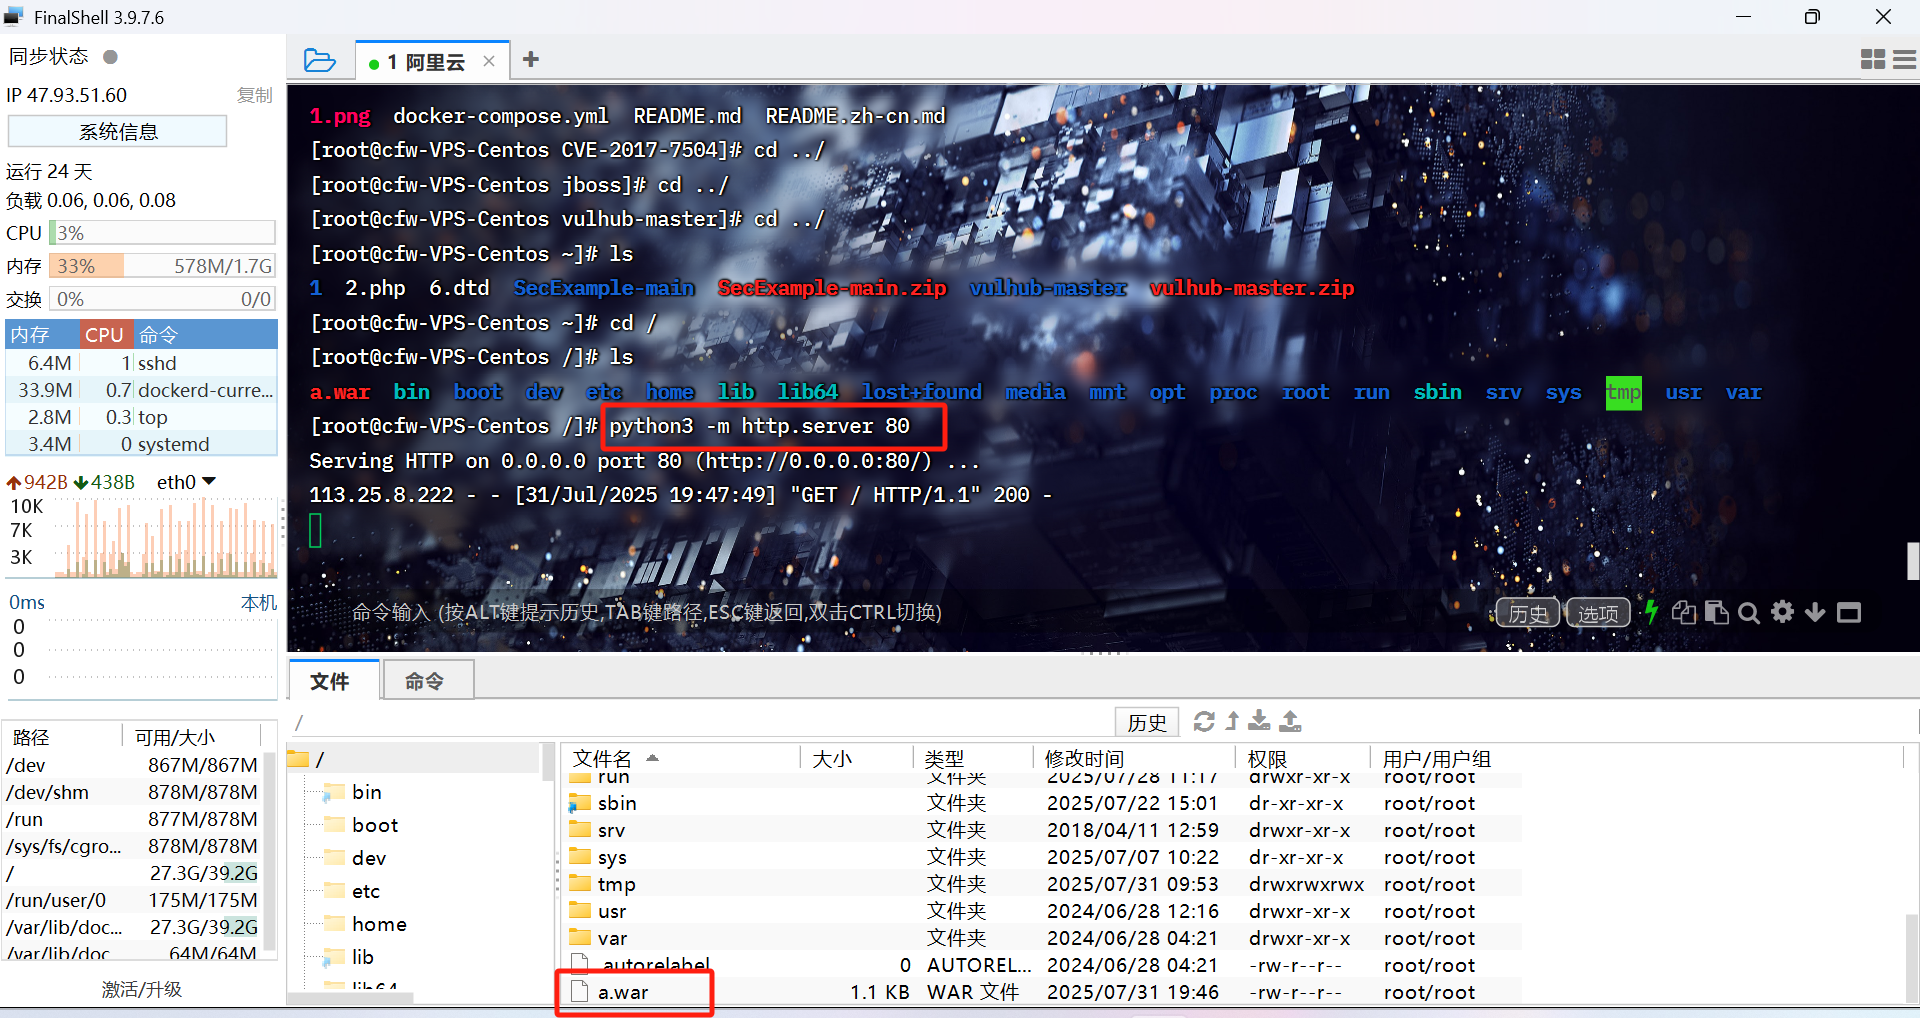
Task: Click the 本机 latency label
Action: tap(259, 602)
